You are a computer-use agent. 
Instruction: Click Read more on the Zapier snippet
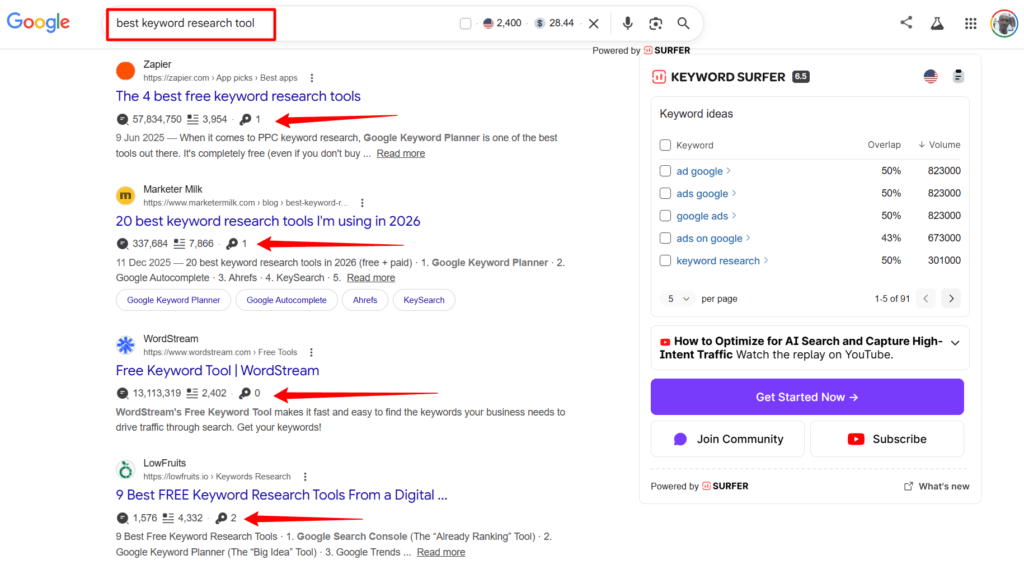point(400,154)
